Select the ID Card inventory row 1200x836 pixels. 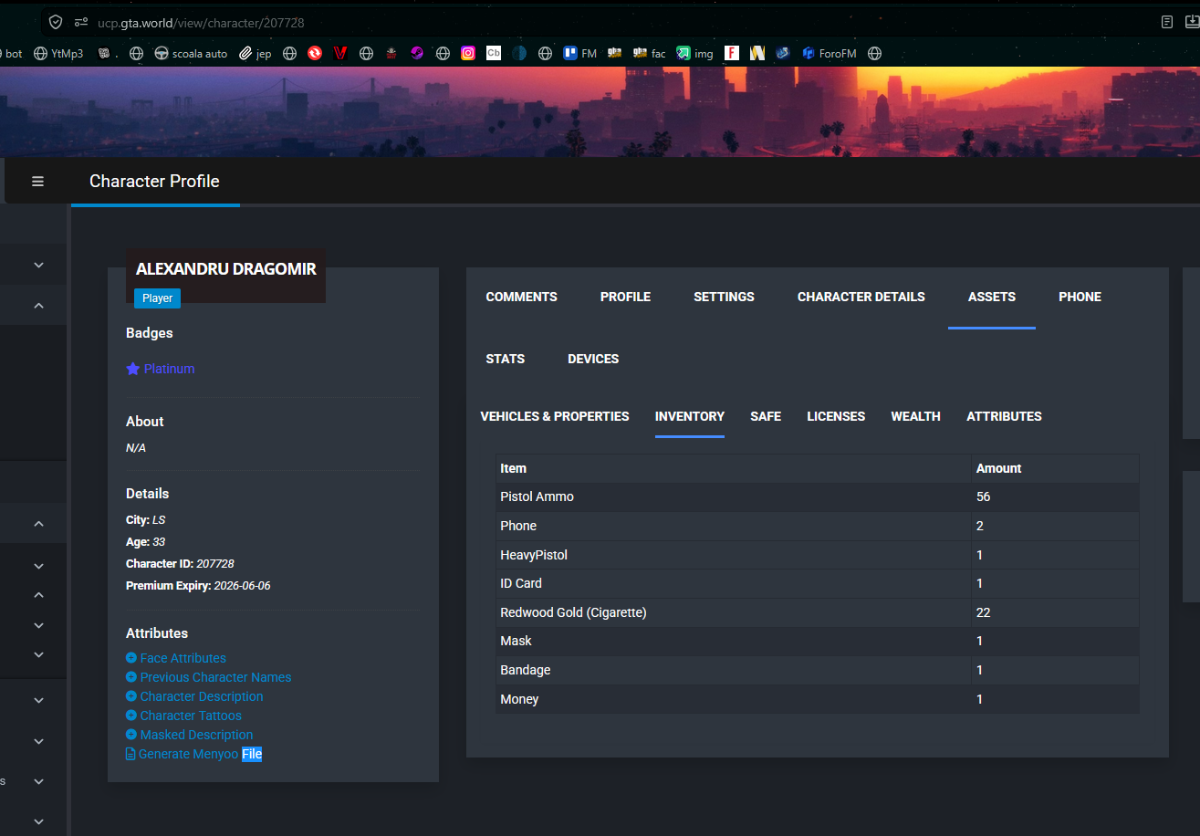tap(817, 583)
